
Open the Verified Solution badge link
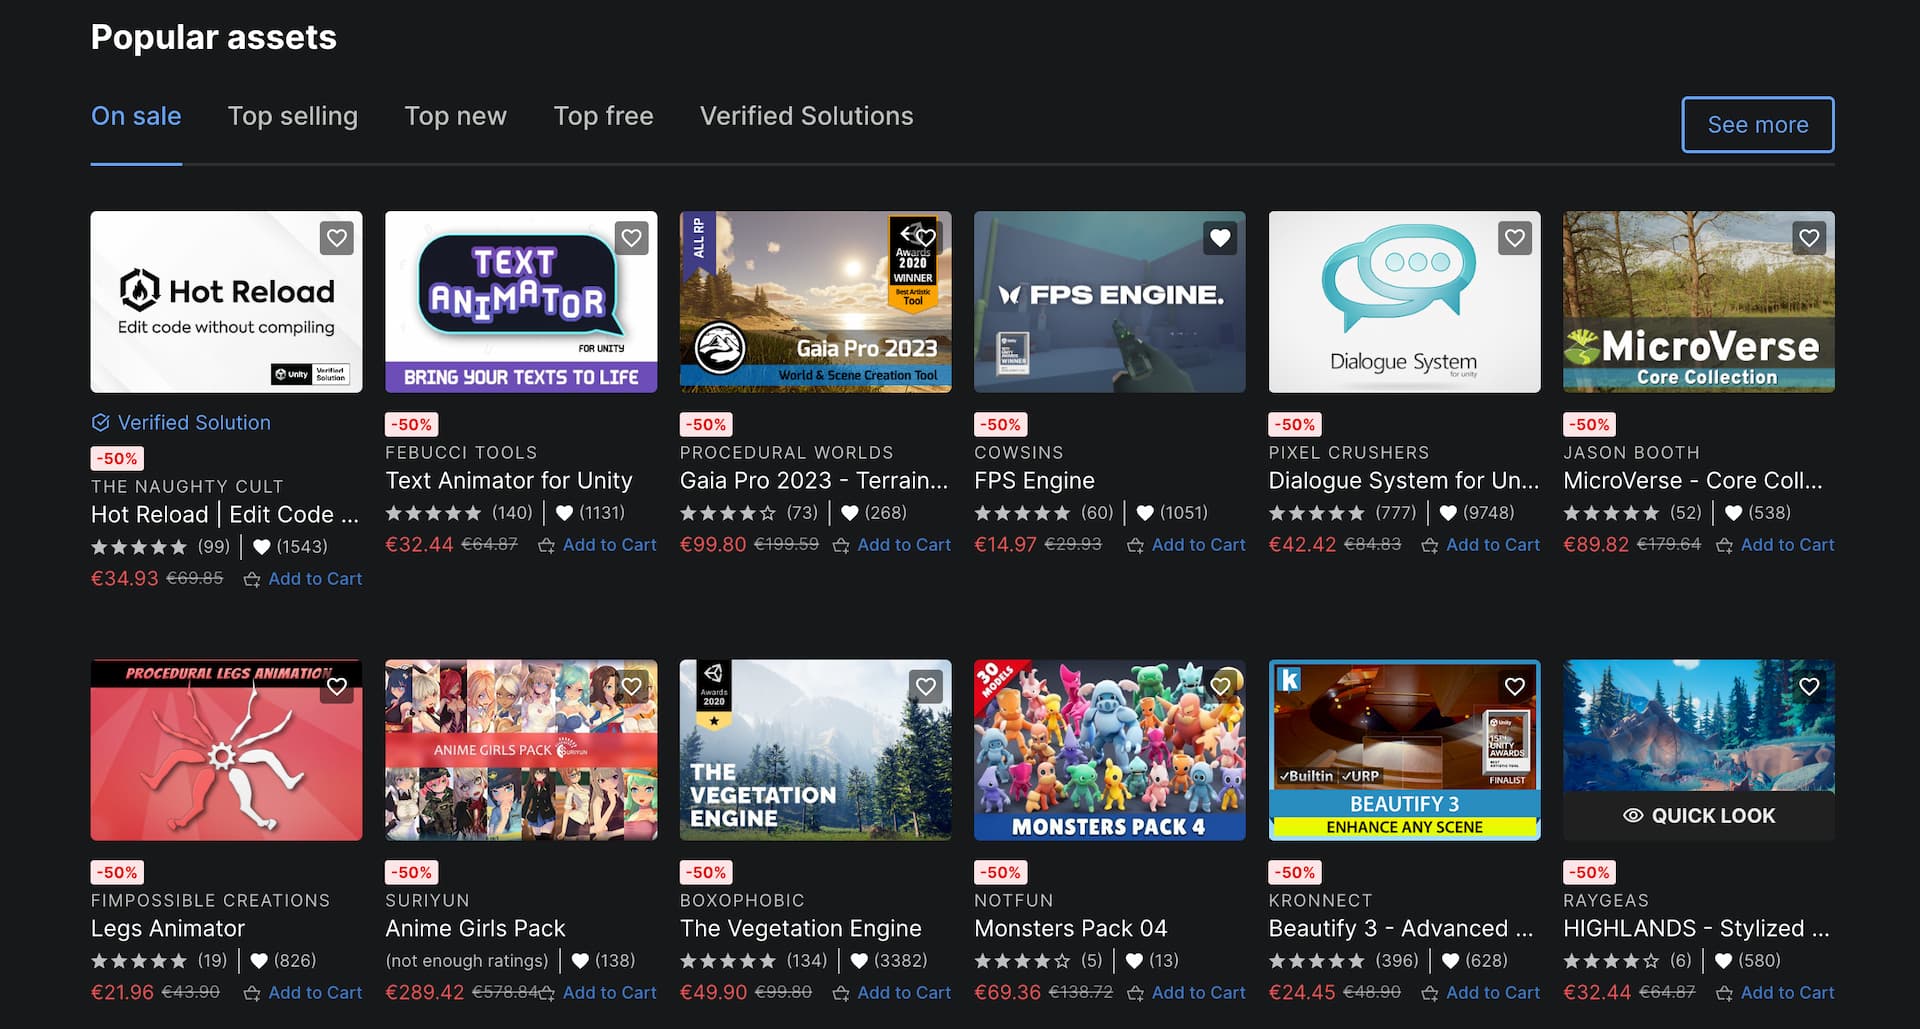pyautogui.click(x=181, y=423)
